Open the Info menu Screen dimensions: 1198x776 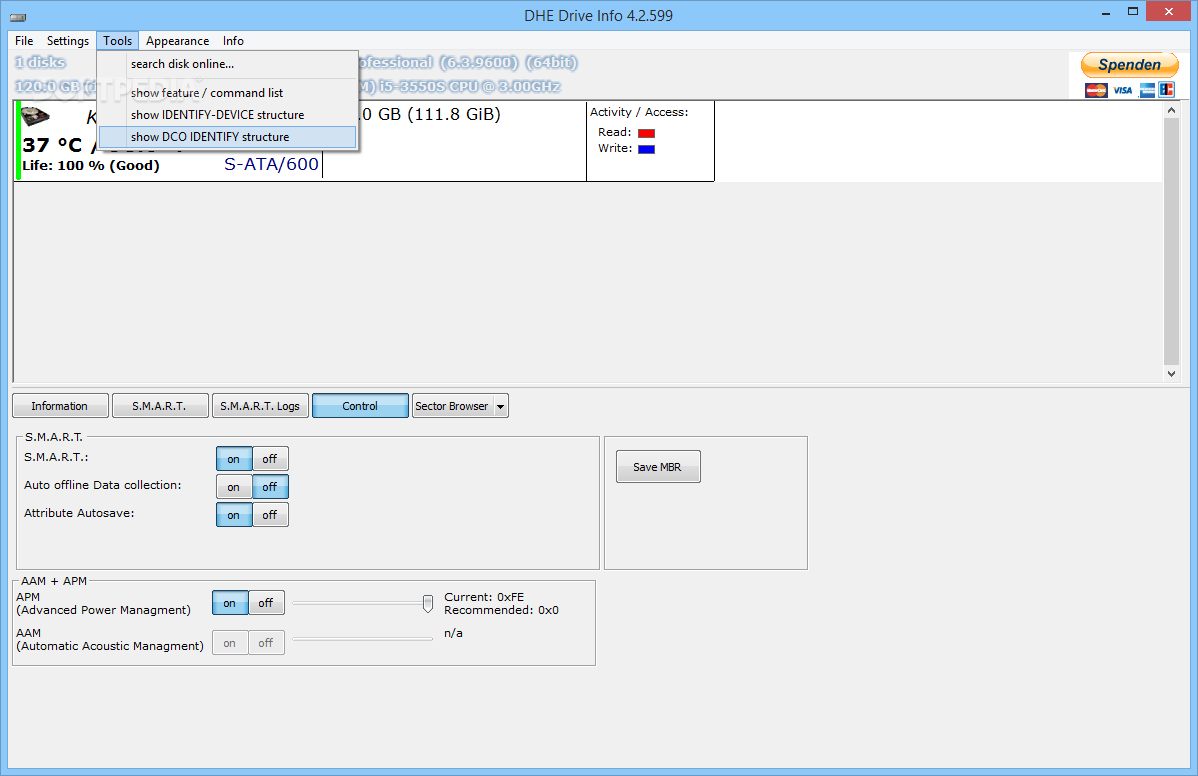(233, 40)
